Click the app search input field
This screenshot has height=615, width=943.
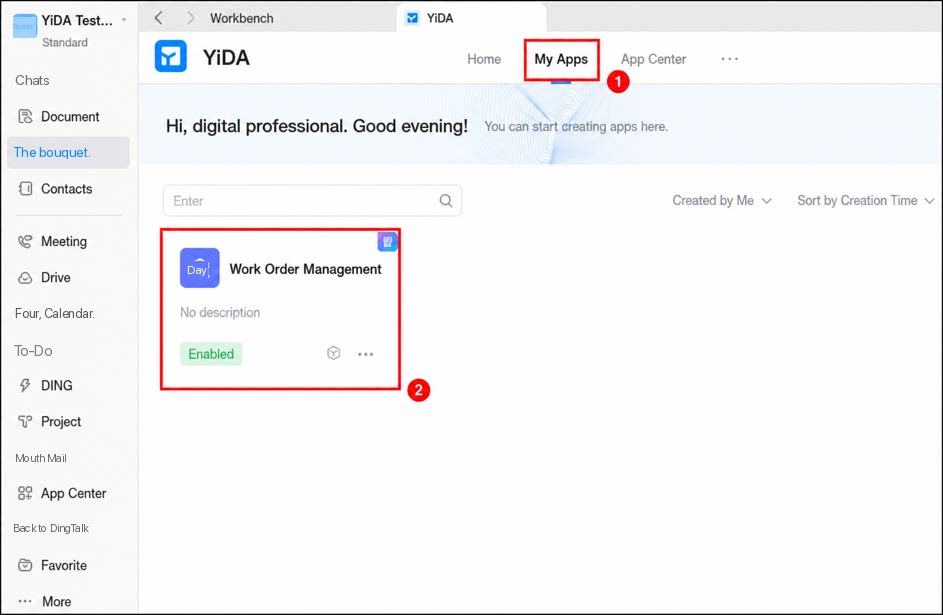[312, 201]
